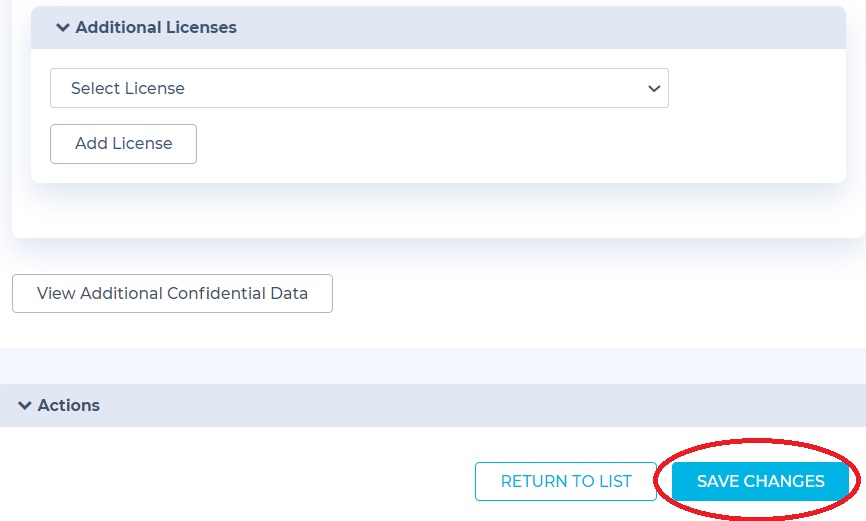Collapse the Actions panel using its arrow
The height and width of the screenshot is (521, 866).
pyautogui.click(x=24, y=405)
